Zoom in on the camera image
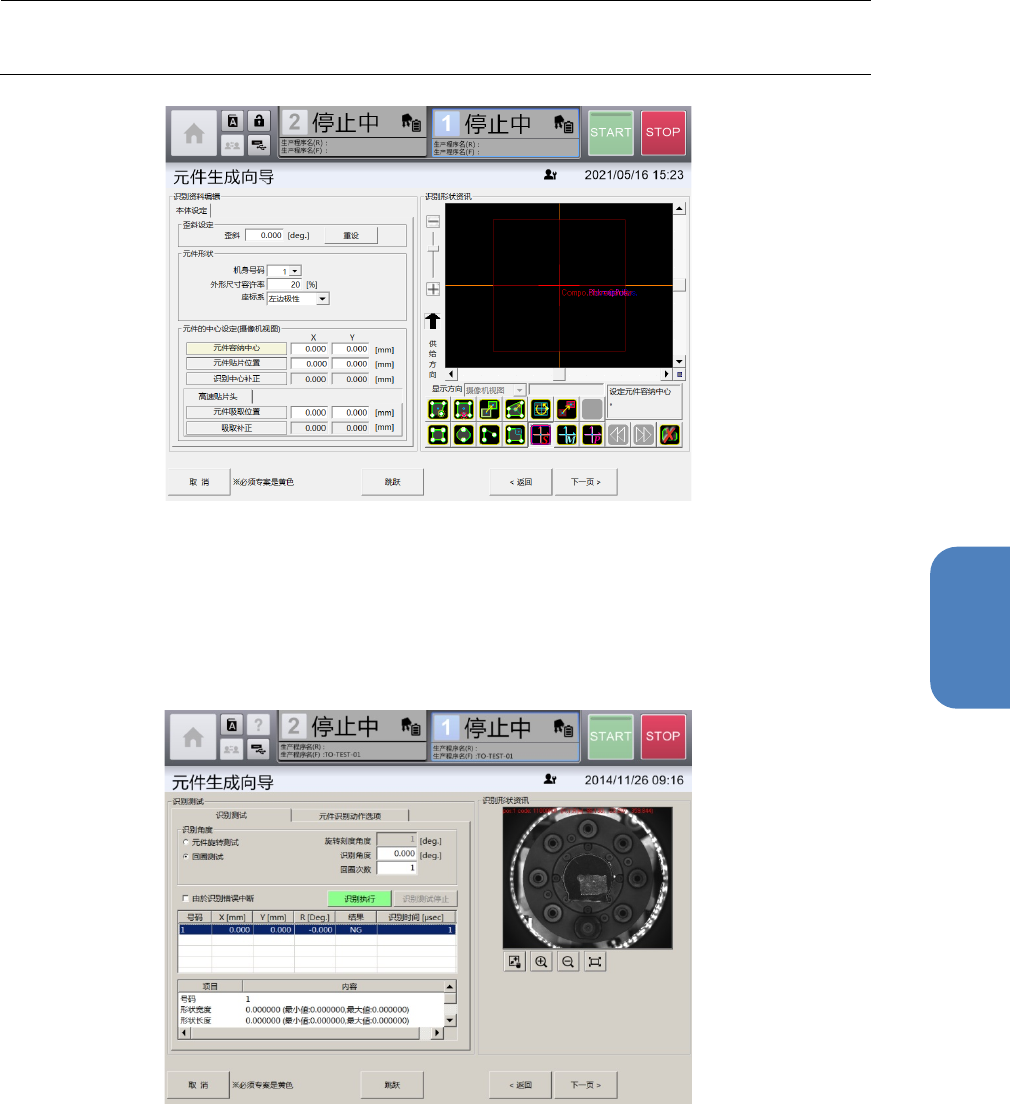The height and width of the screenshot is (1104, 1010). click(541, 962)
